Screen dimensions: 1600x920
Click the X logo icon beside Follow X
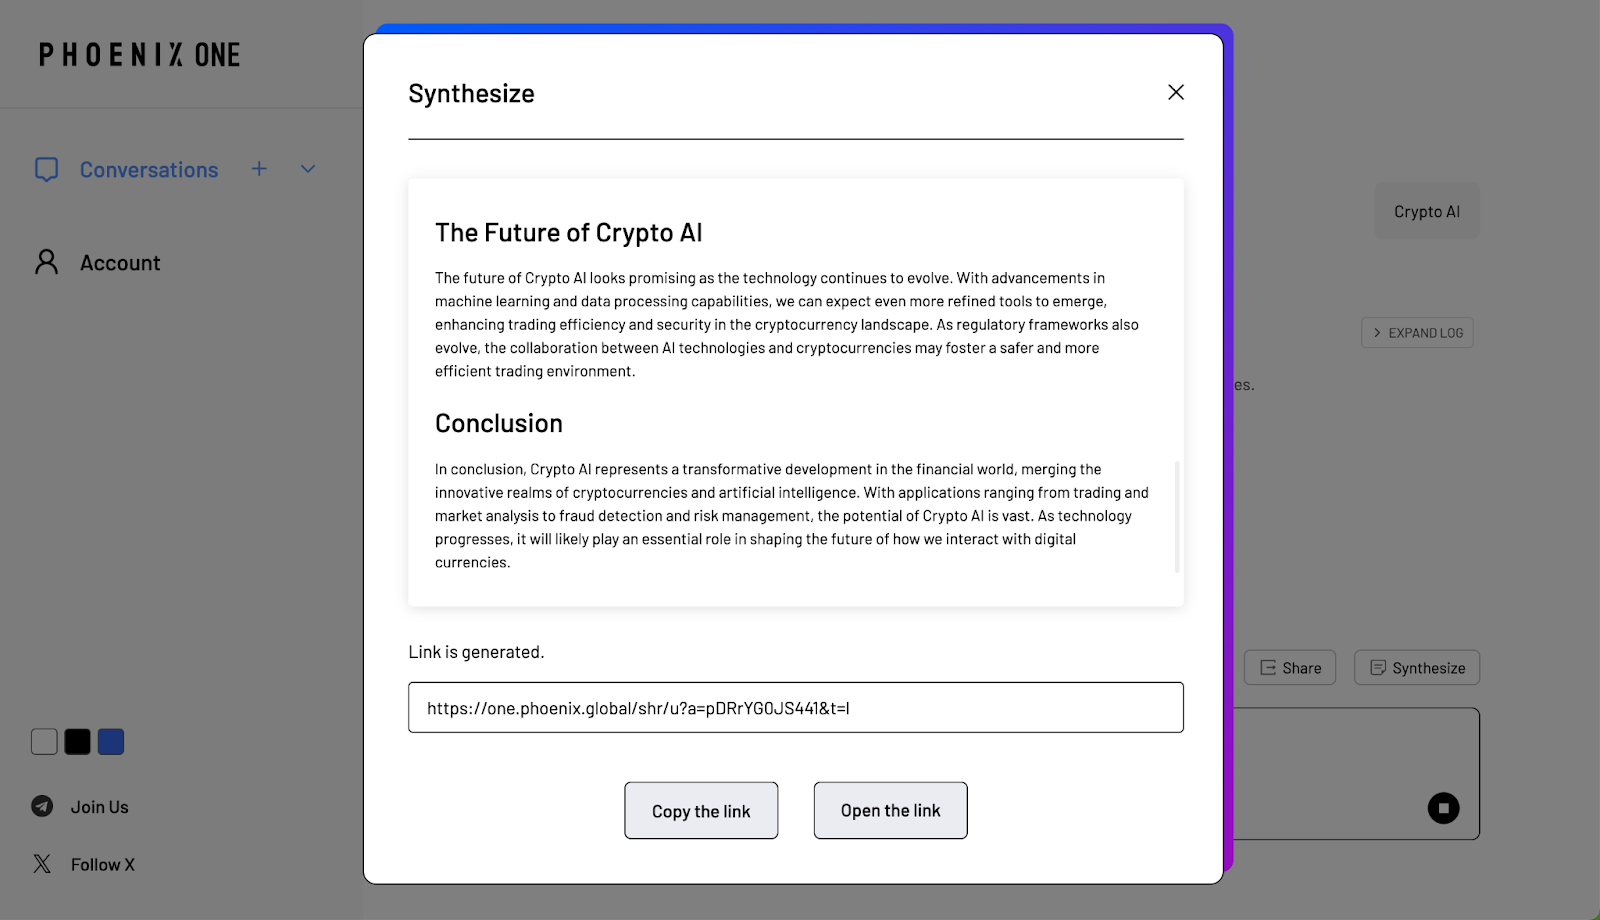pyautogui.click(x=42, y=864)
